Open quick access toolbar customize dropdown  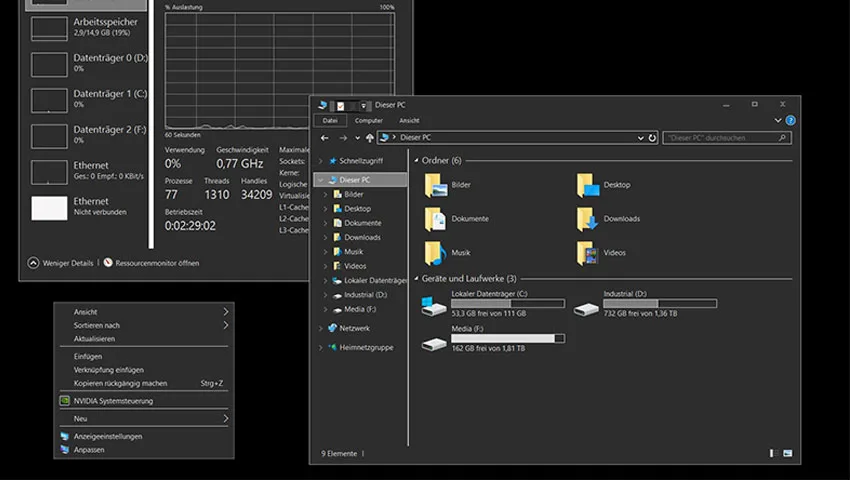tap(364, 106)
